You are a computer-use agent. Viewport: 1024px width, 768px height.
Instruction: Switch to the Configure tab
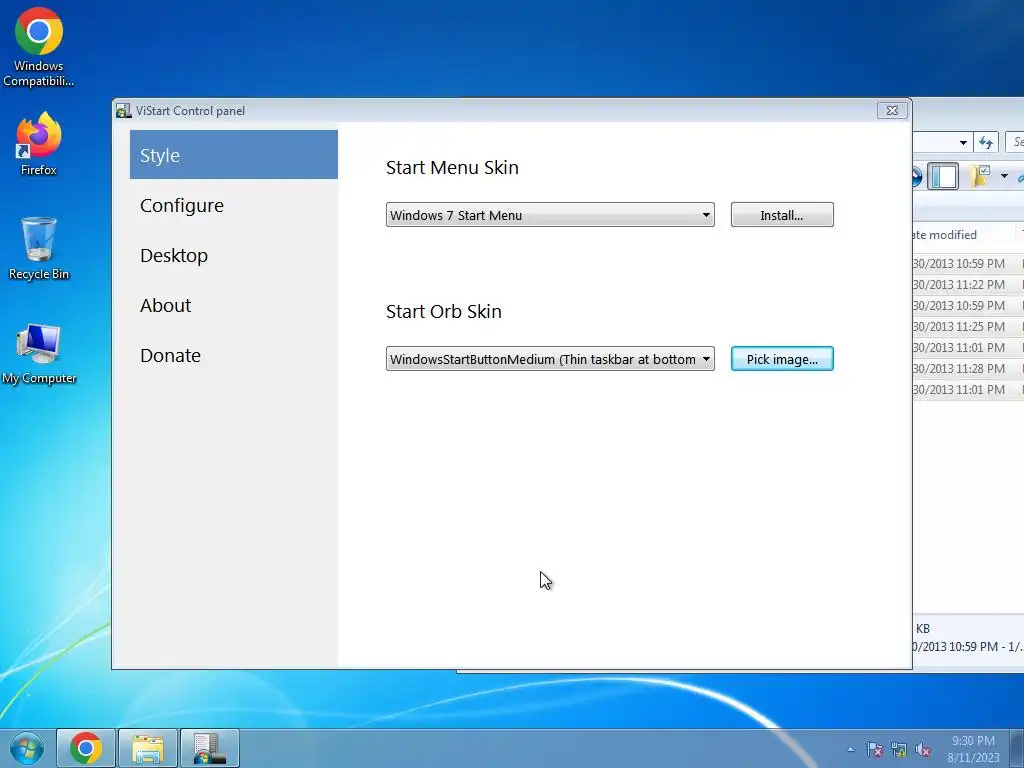(x=234, y=205)
